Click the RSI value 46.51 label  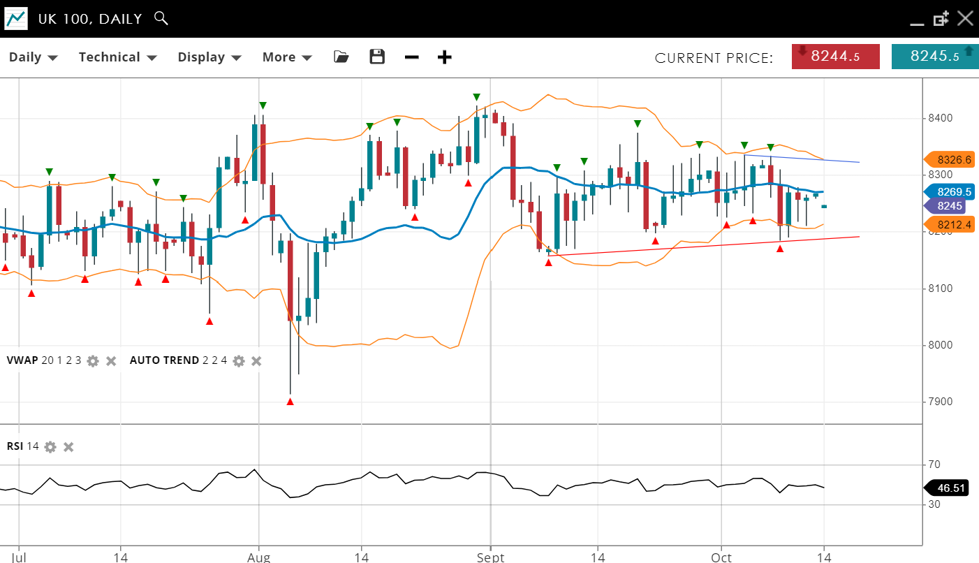click(951, 488)
